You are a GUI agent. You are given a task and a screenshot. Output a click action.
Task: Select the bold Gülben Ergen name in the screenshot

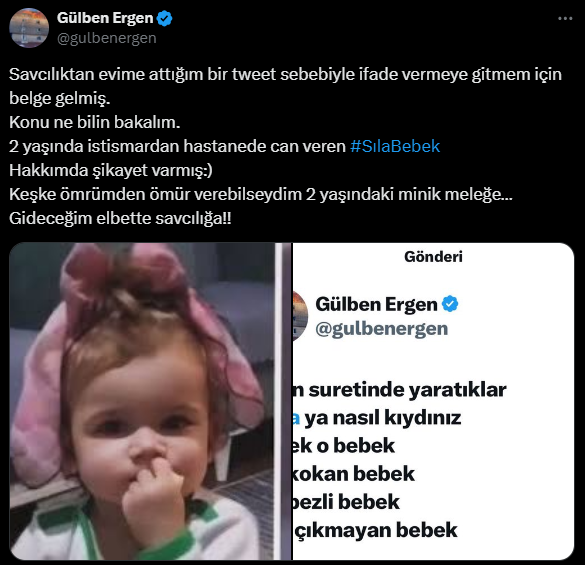376,304
